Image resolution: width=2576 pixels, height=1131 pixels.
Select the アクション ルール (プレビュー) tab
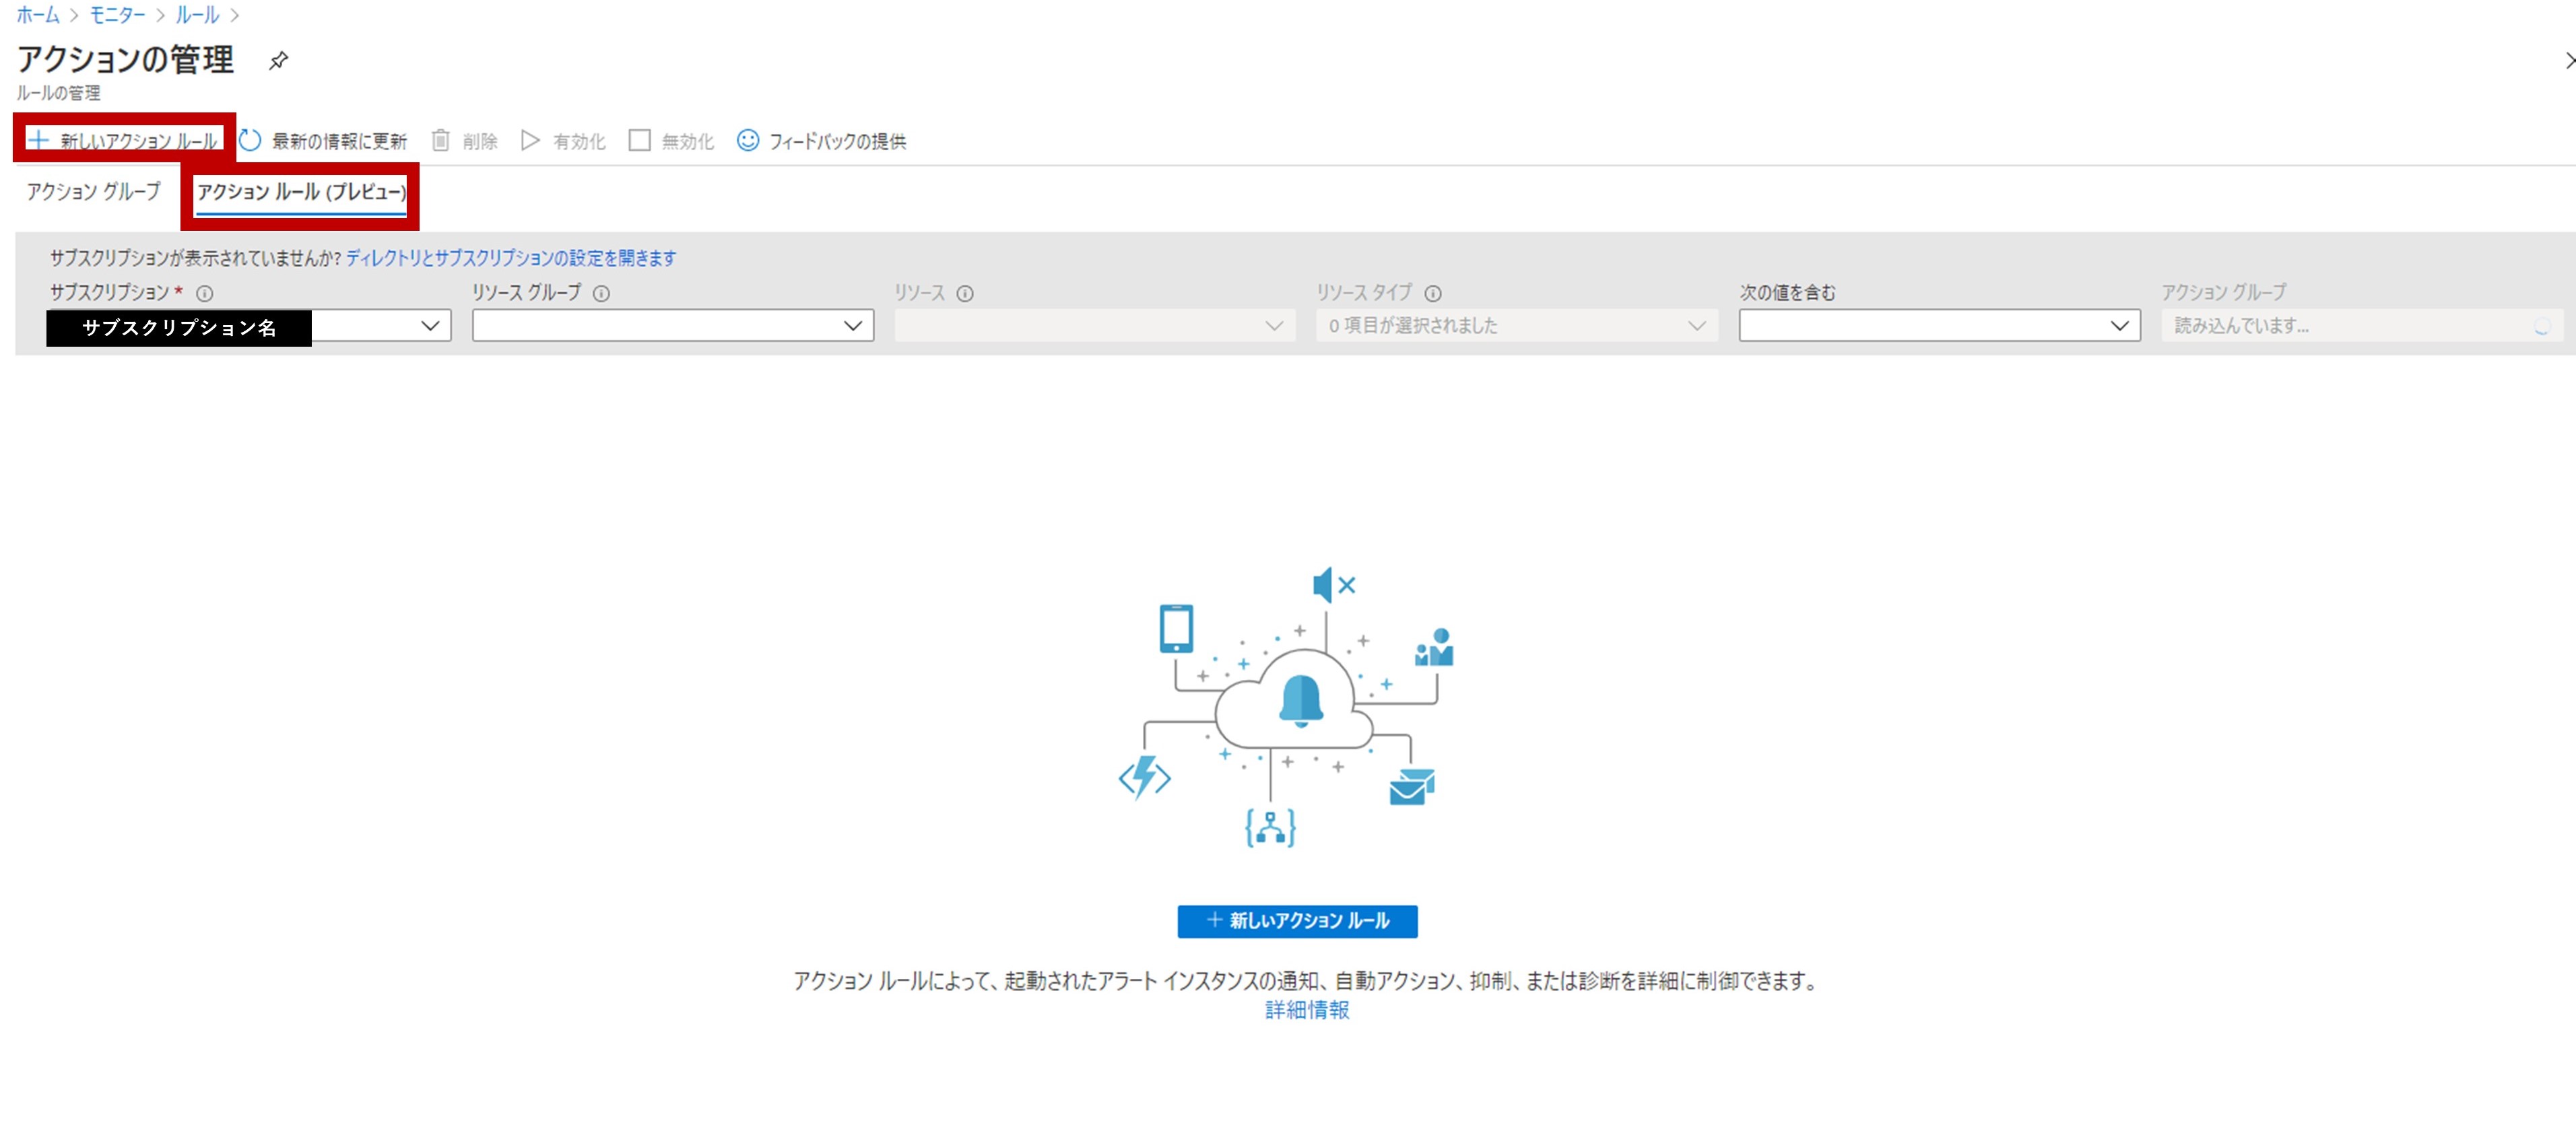tap(301, 192)
